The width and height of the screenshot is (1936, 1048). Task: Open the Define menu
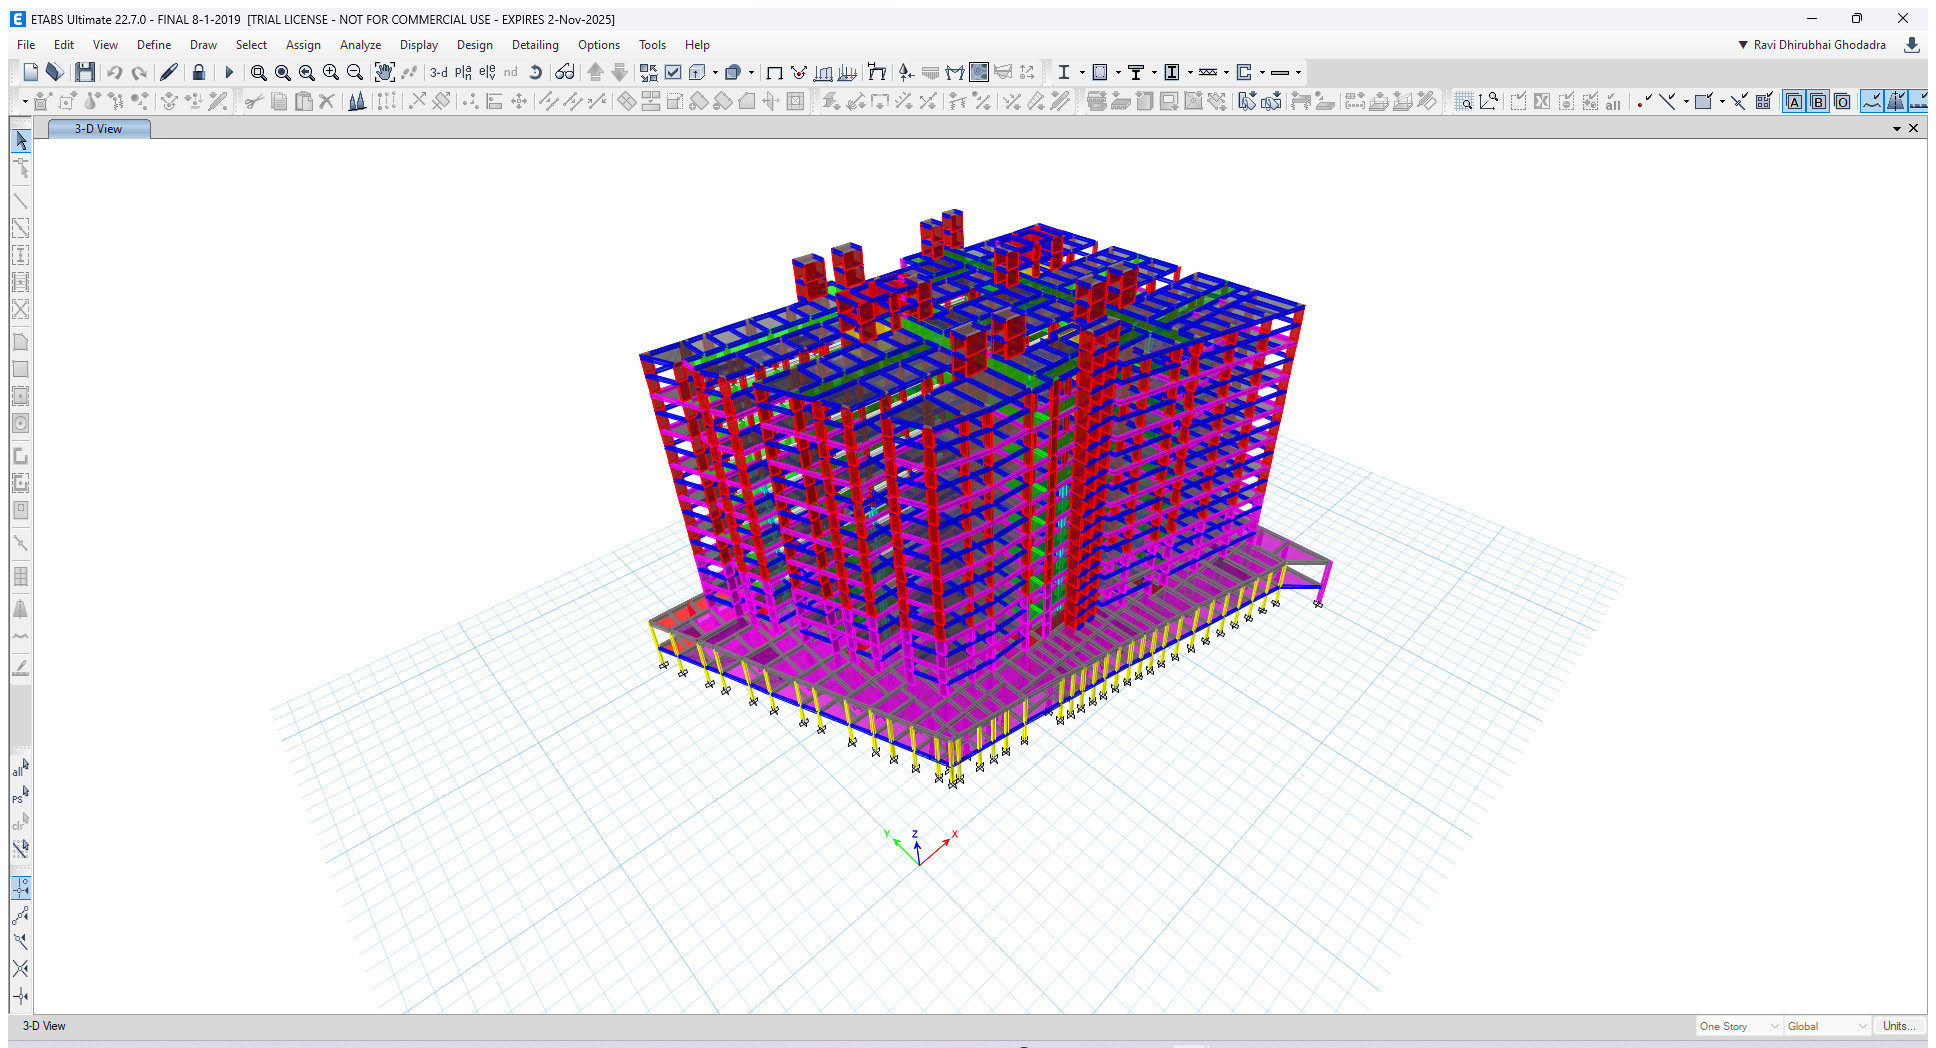pos(154,45)
